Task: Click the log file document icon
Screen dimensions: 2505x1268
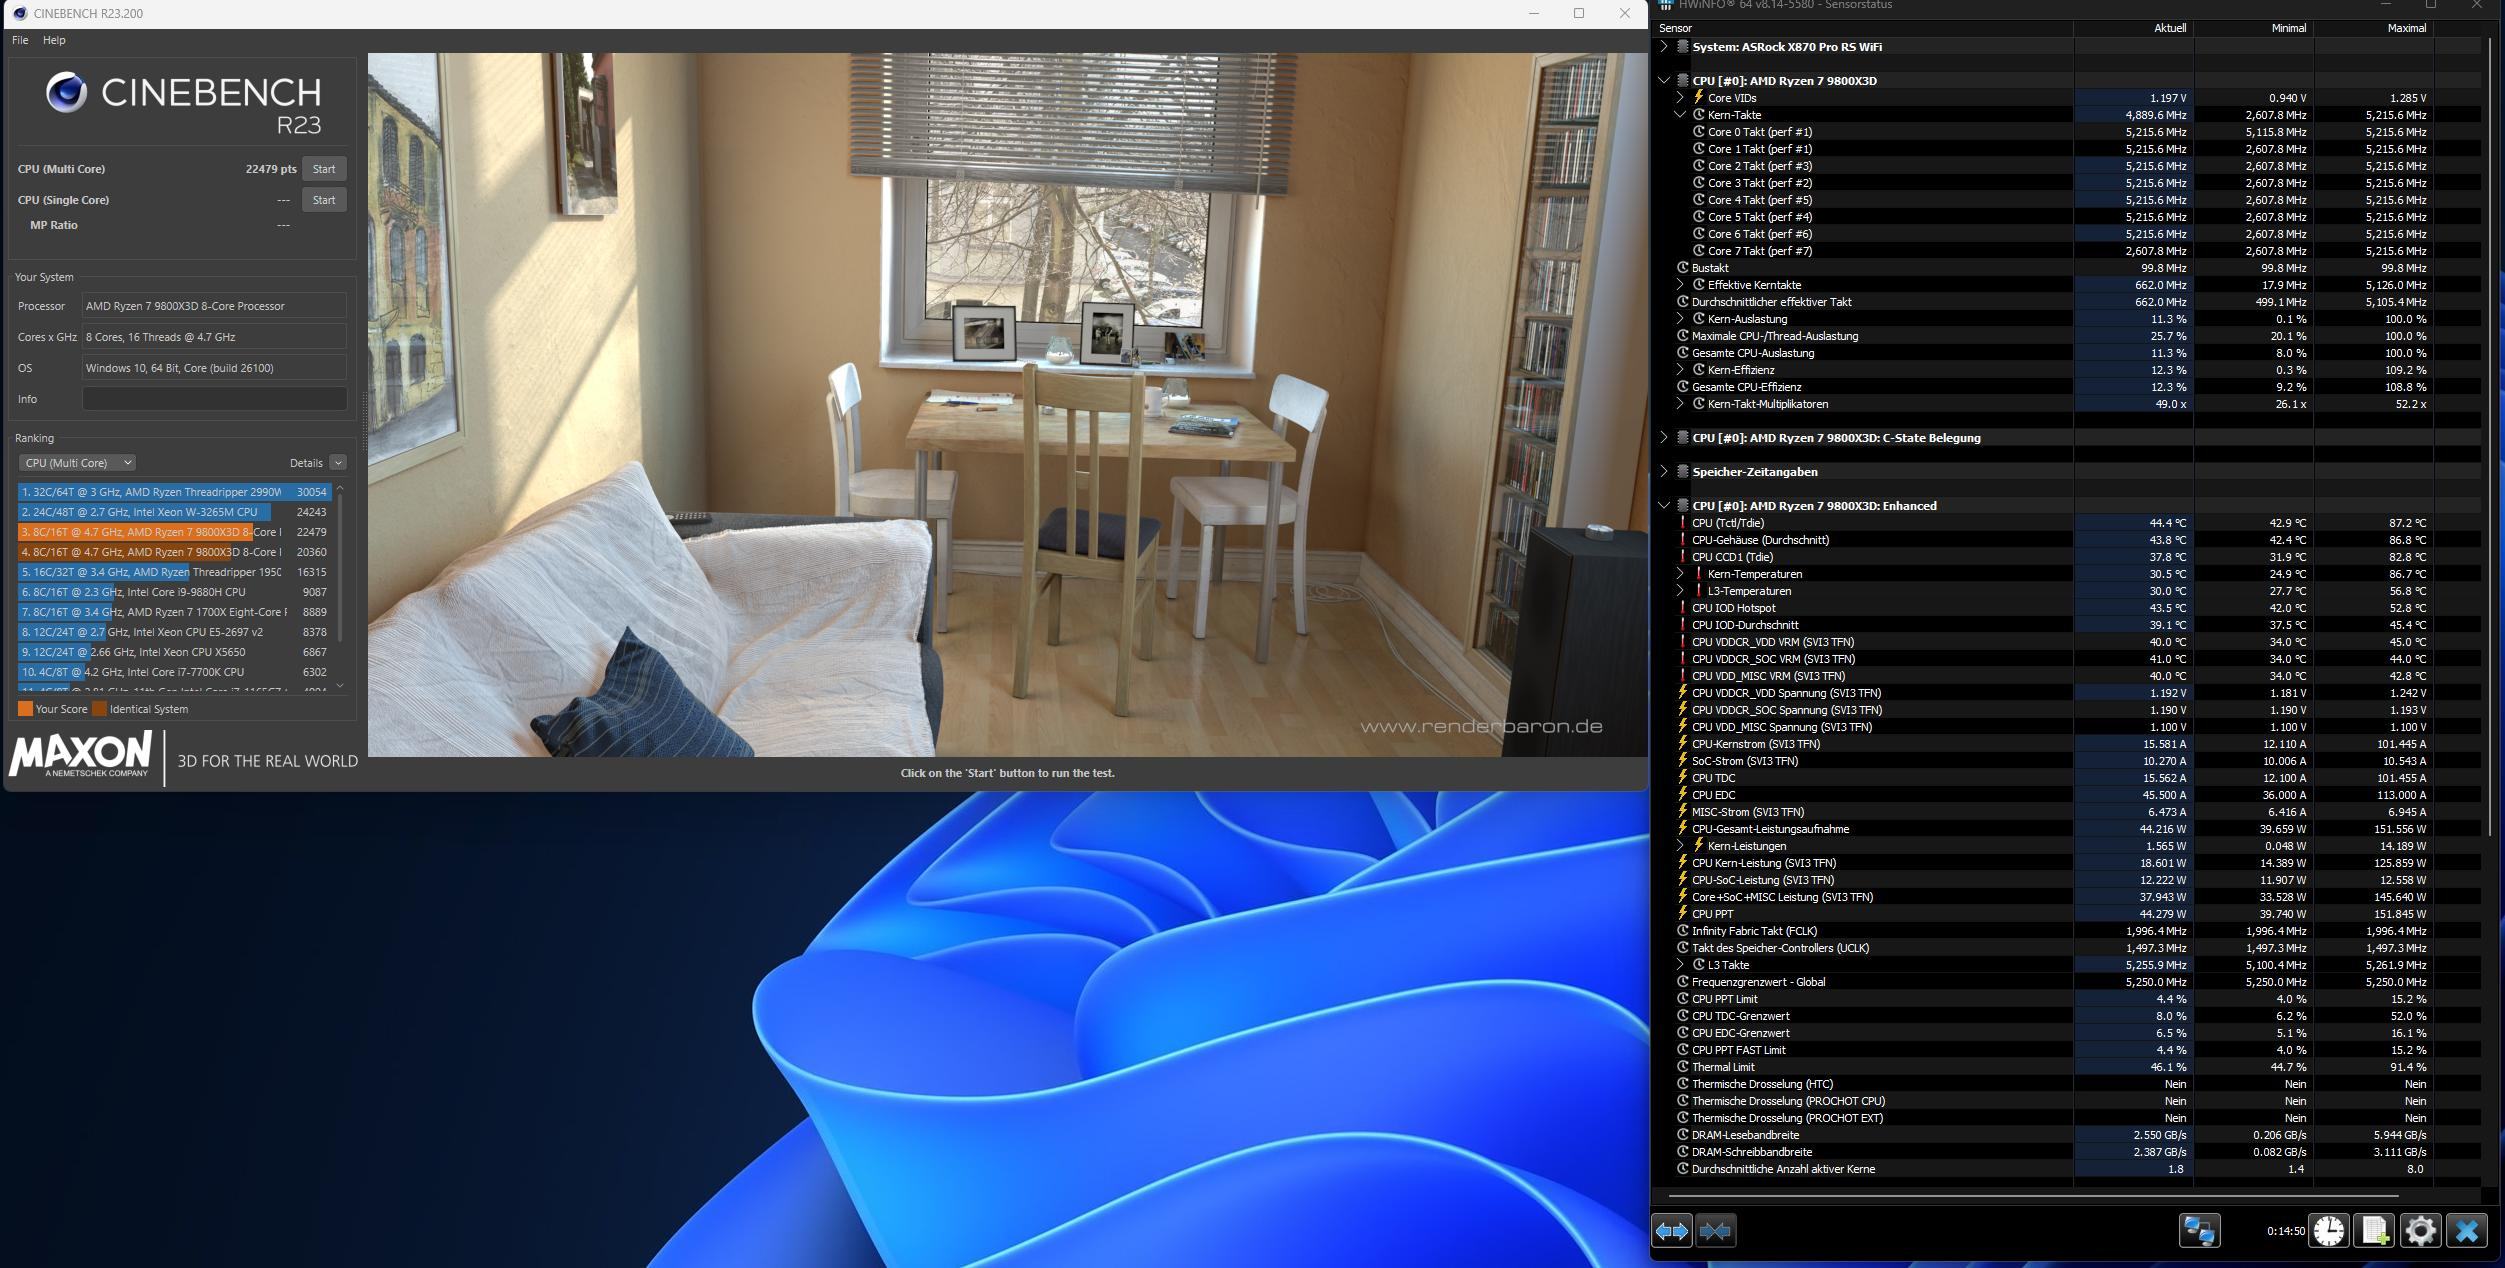Action: (2374, 1231)
